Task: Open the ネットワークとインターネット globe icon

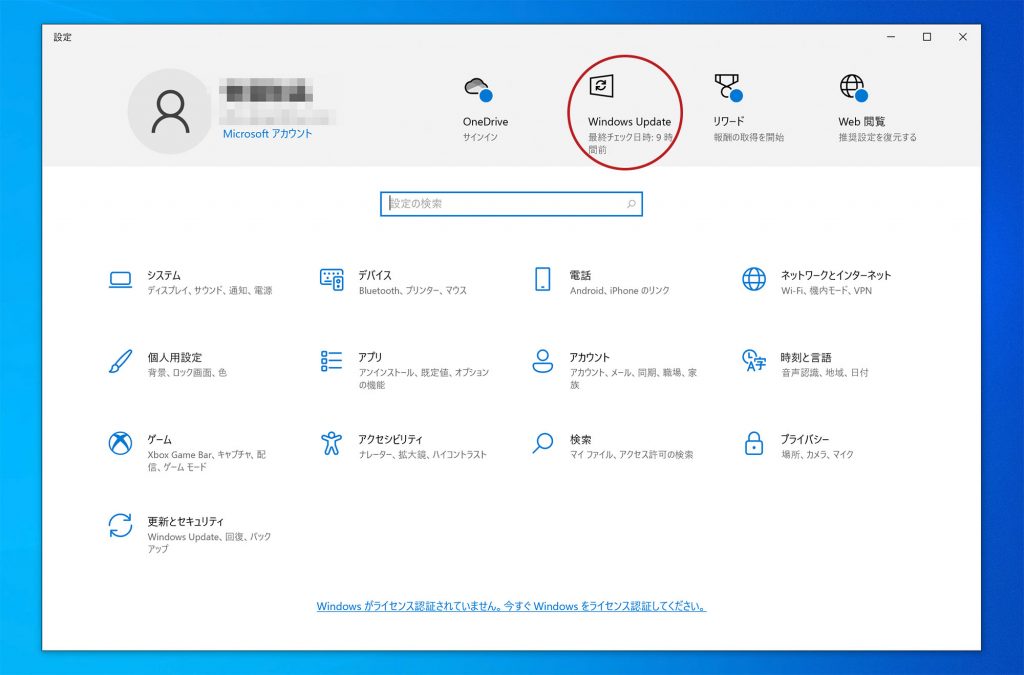Action: (754, 279)
